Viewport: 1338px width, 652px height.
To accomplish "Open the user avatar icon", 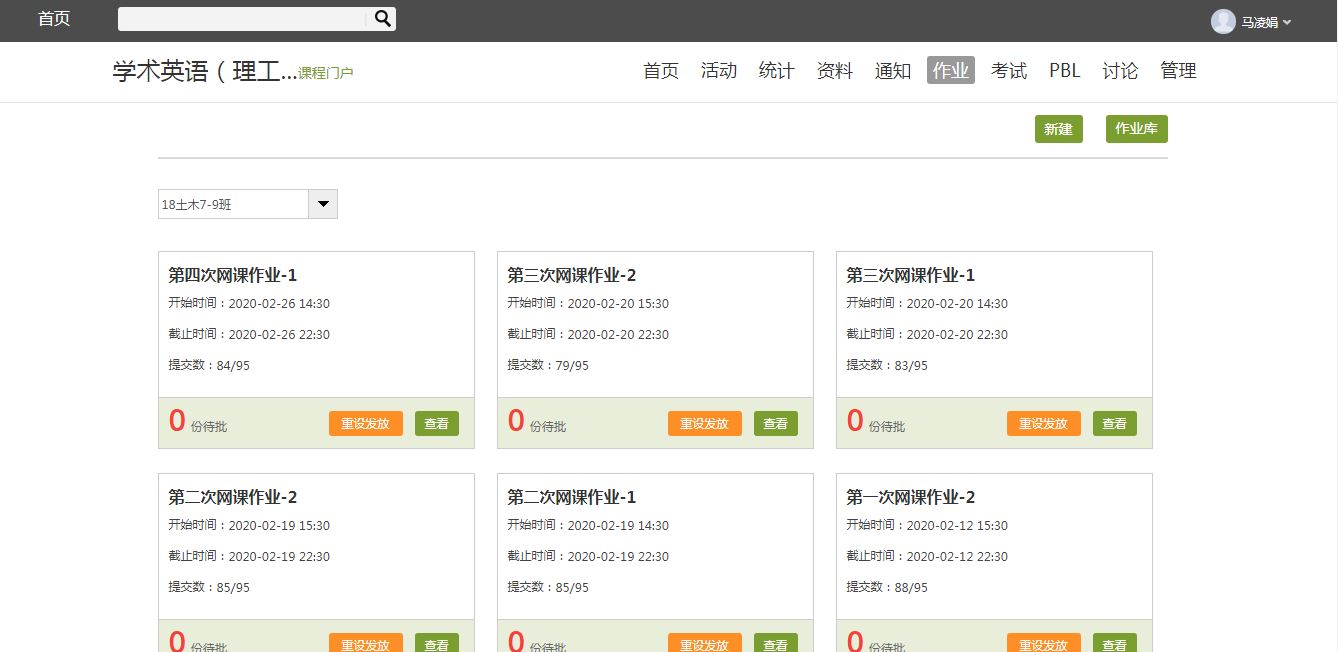I will click(1223, 22).
